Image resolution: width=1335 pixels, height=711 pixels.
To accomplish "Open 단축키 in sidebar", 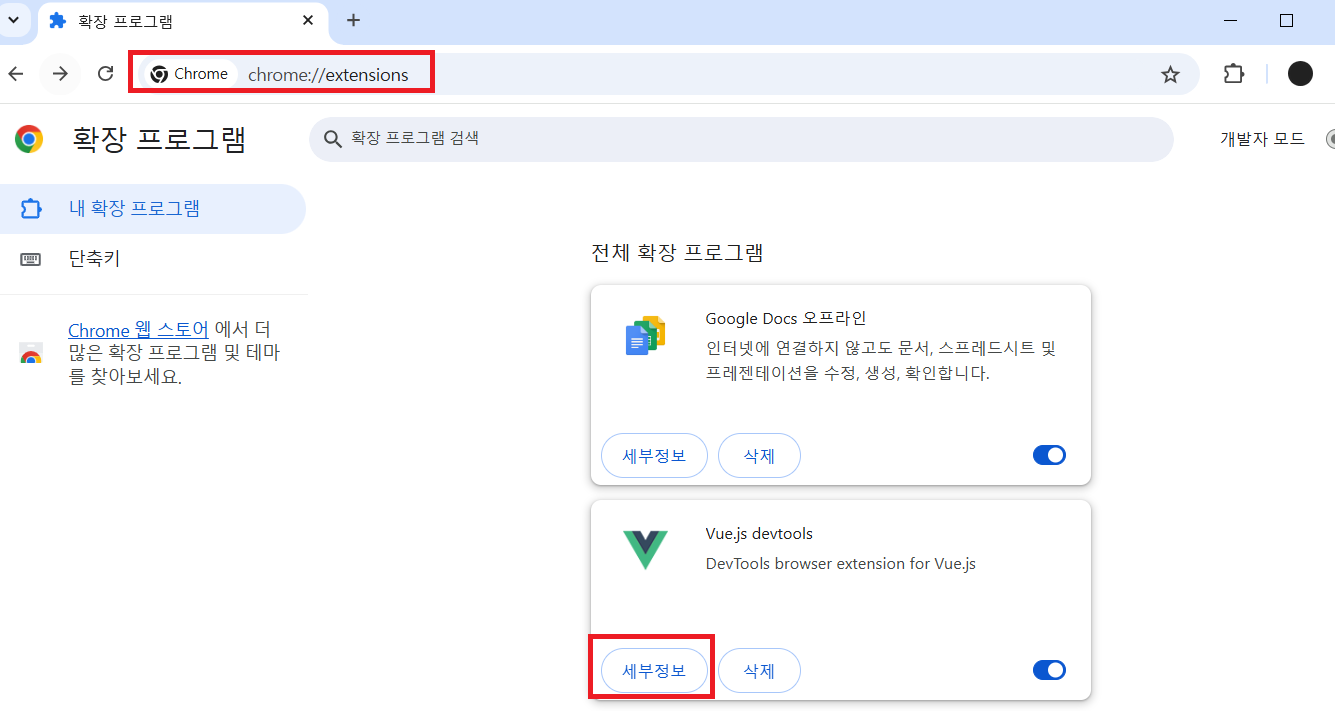I will click(152, 259).
